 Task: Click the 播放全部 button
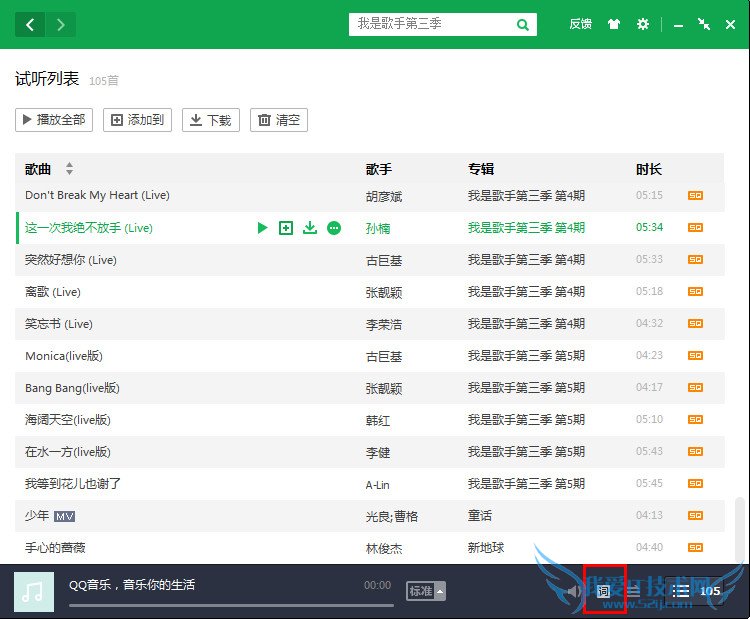tap(54, 120)
